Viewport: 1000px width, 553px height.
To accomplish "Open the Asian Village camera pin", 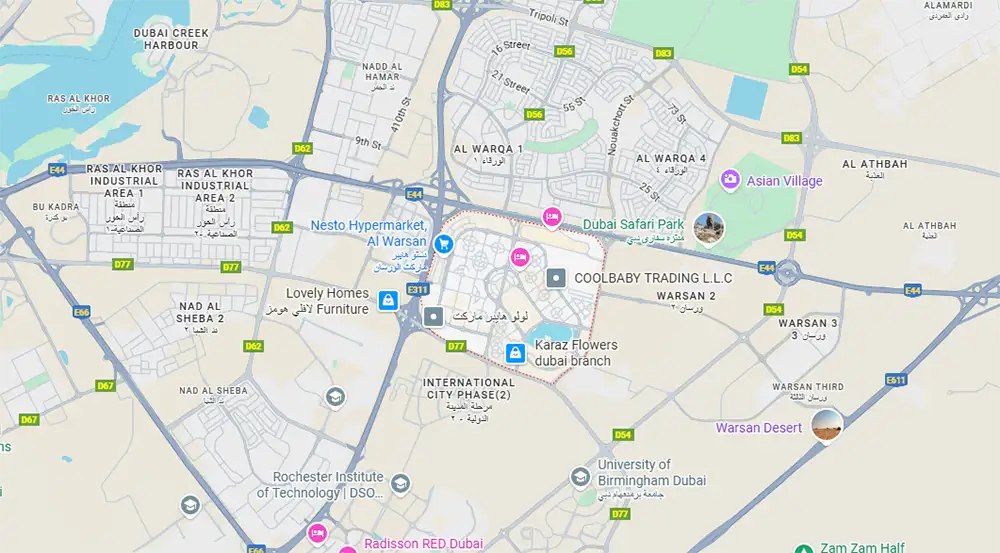I will click(730, 179).
